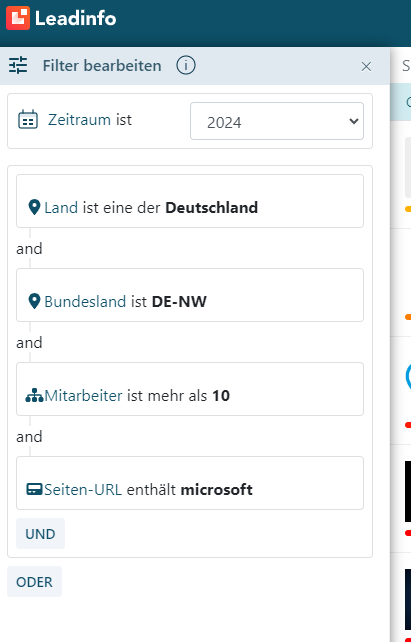Add a filter group with ODER button
Viewport: 411px width, 642px height.
[34, 582]
